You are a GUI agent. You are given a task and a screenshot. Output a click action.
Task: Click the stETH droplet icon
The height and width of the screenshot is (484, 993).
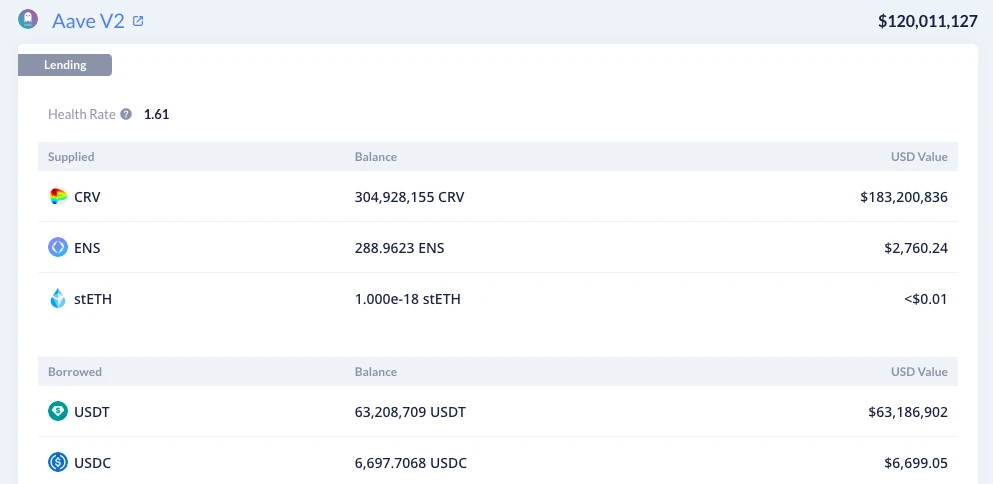pyautogui.click(x=58, y=298)
